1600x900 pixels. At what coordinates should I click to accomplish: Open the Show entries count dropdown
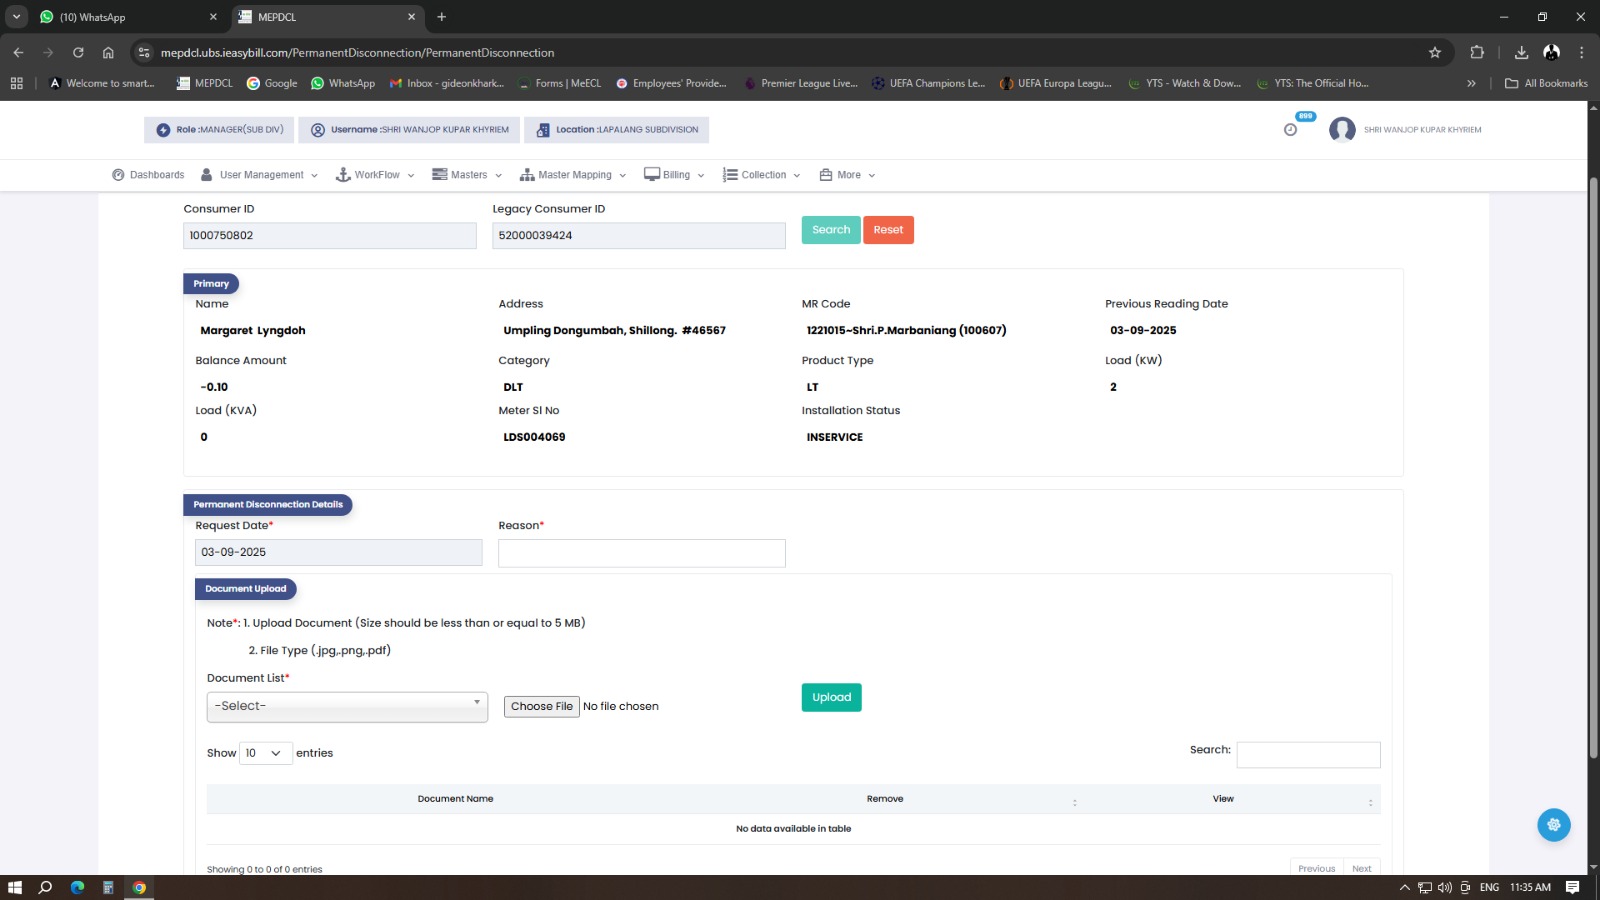265,753
